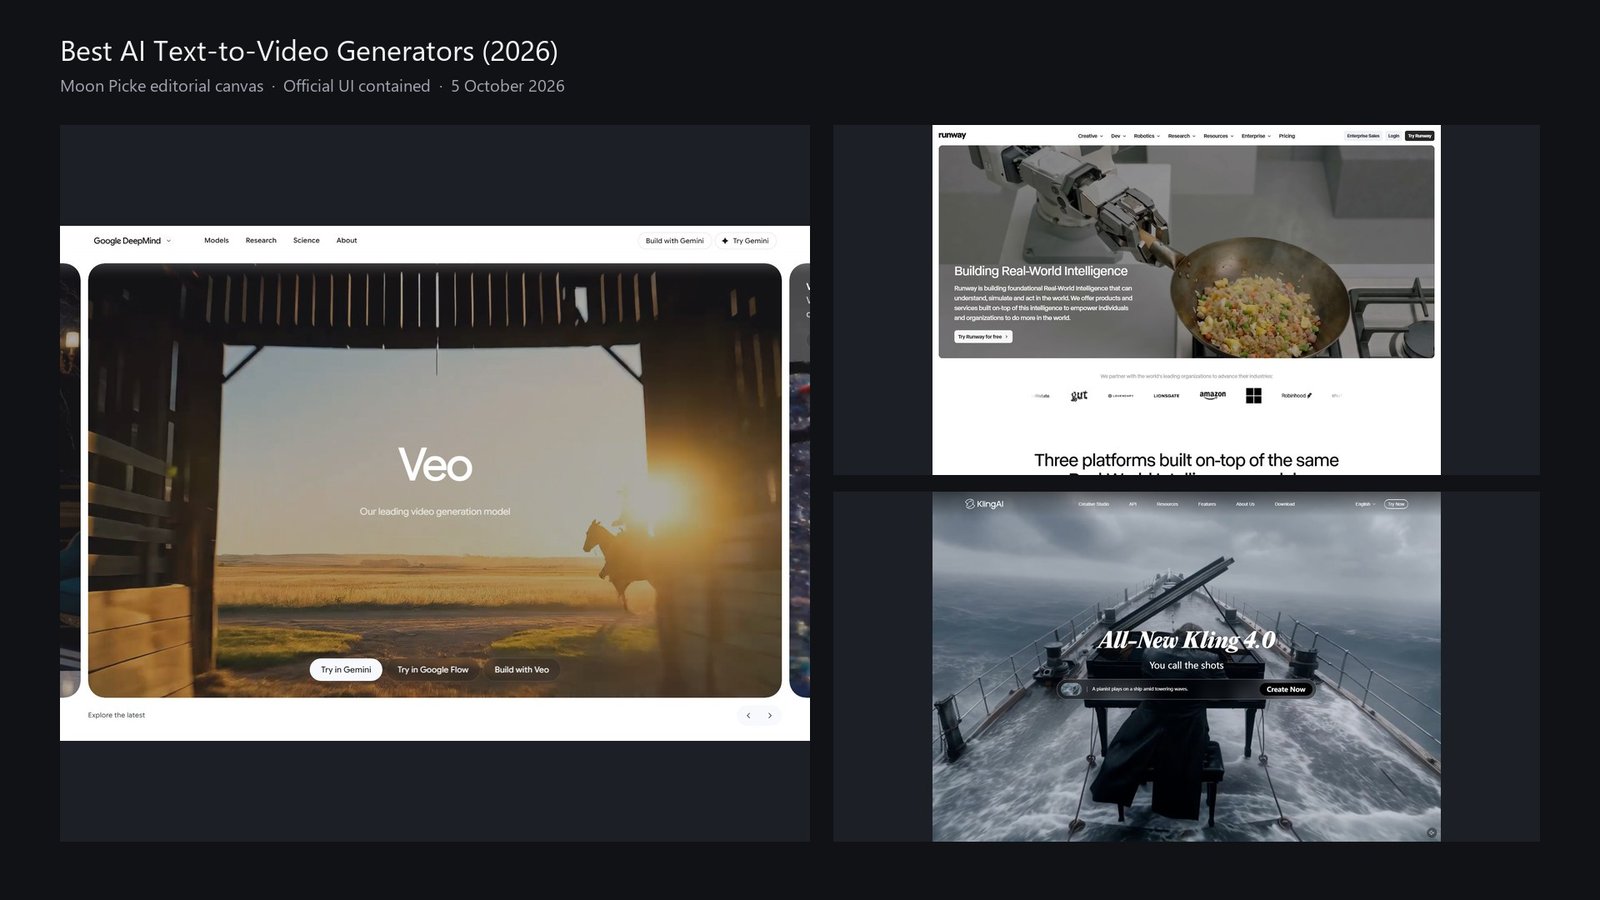
Task: Open the Research menu on DeepMind
Action: pyautogui.click(x=261, y=241)
